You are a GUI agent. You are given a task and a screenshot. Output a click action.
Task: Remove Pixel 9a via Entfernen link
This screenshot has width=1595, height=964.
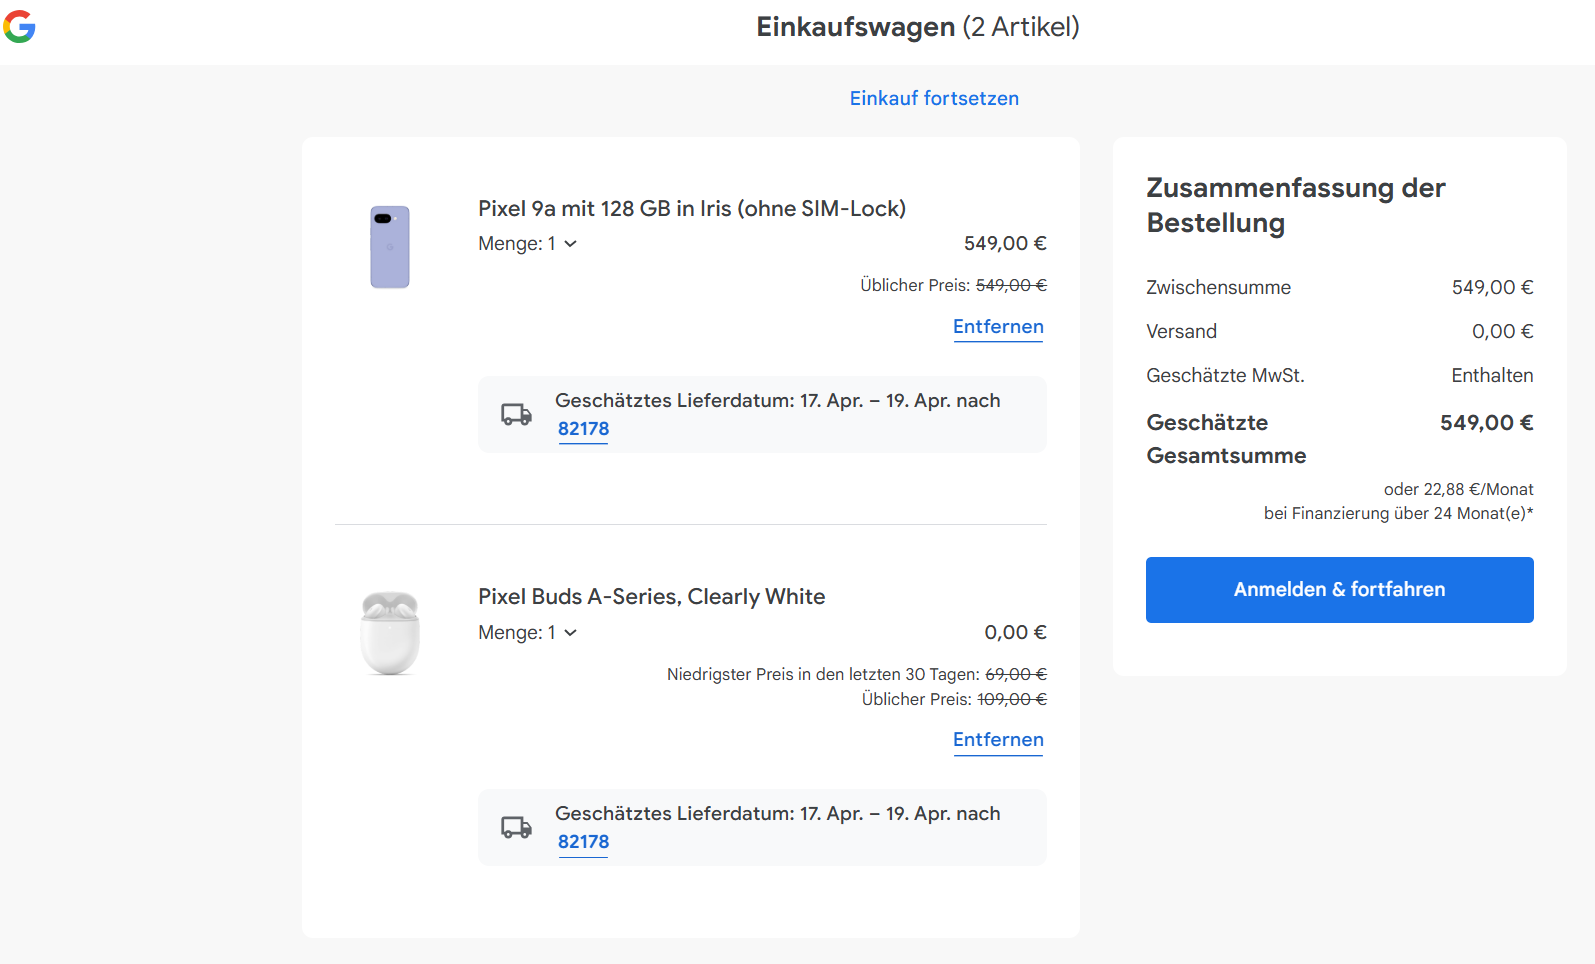(x=998, y=327)
